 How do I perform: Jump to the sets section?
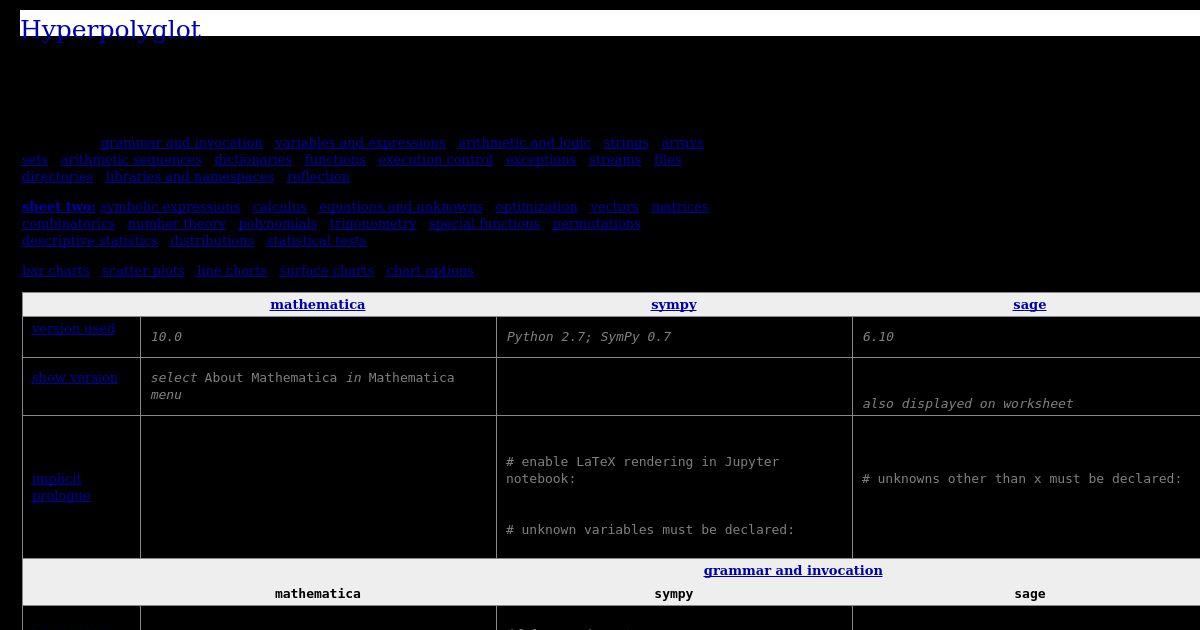tap(35, 160)
